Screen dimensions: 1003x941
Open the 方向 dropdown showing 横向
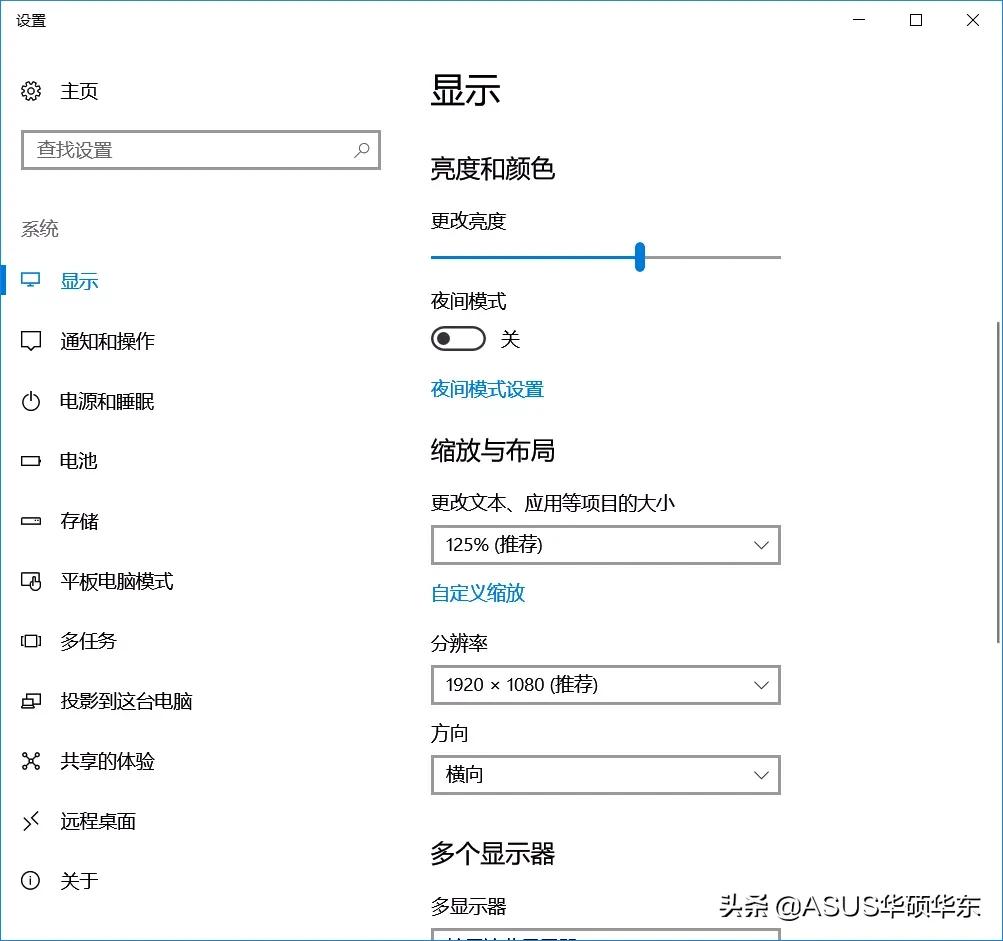[605, 775]
